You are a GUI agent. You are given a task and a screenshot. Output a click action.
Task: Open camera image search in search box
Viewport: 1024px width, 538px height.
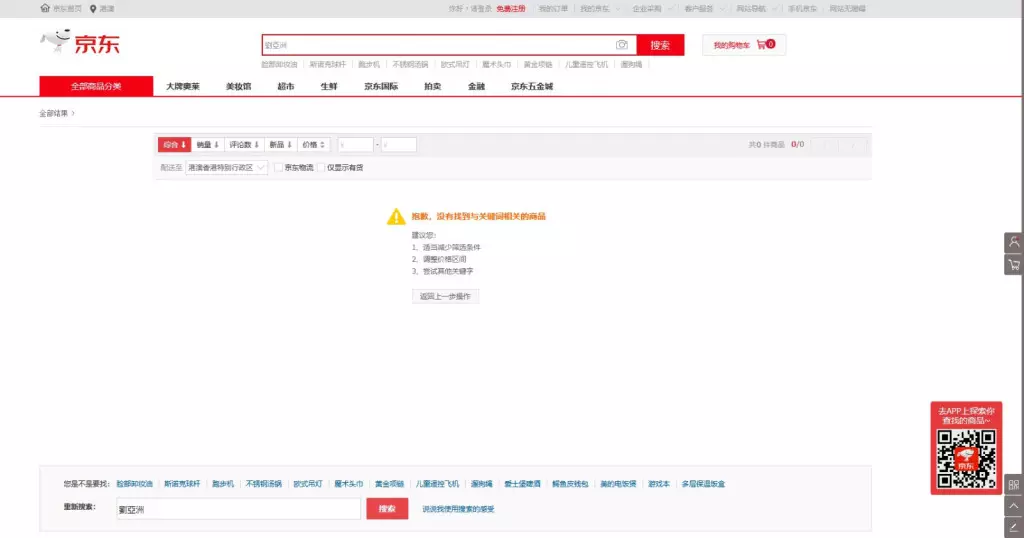622,45
